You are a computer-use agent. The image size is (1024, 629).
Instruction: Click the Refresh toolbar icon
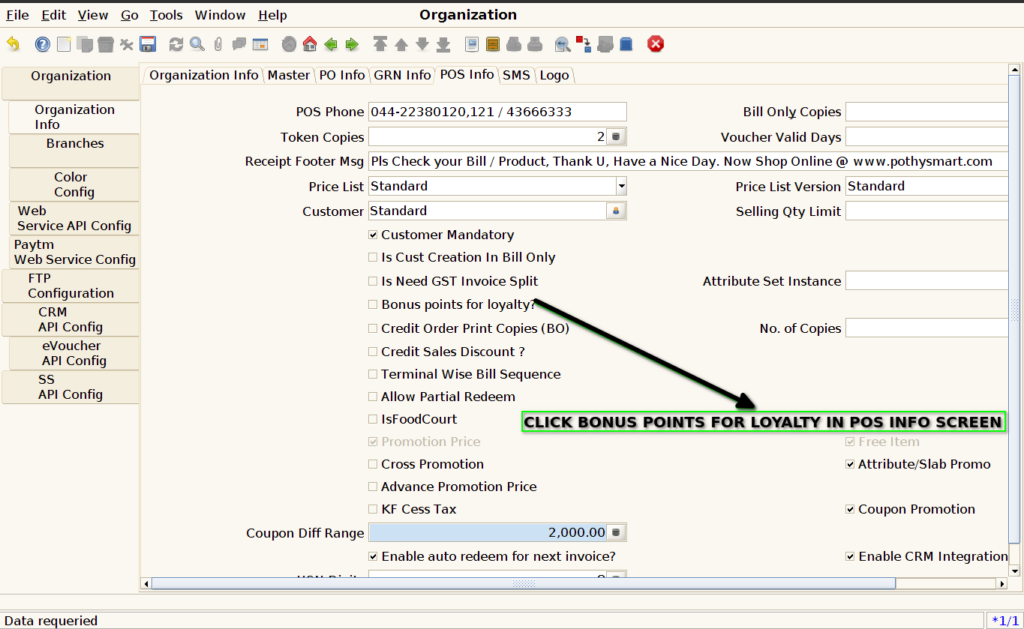click(x=176, y=44)
